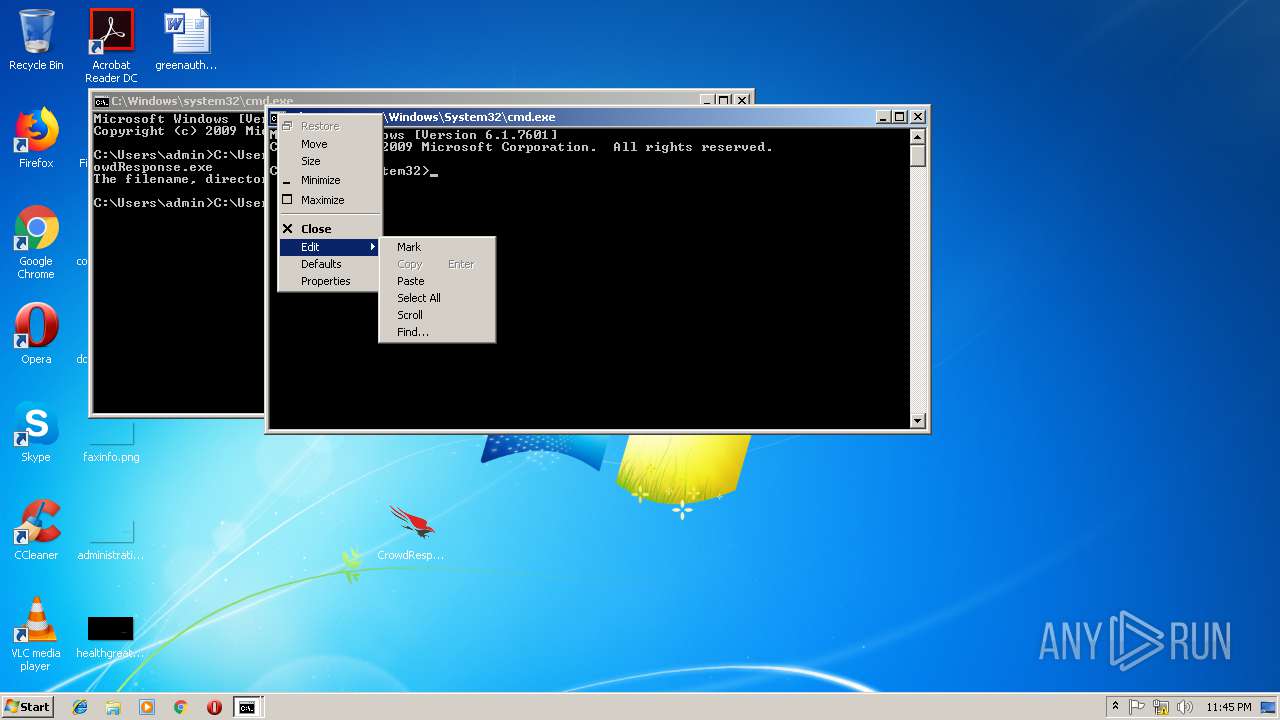
Task: Choose Move in the system menu
Action: pyautogui.click(x=329, y=144)
